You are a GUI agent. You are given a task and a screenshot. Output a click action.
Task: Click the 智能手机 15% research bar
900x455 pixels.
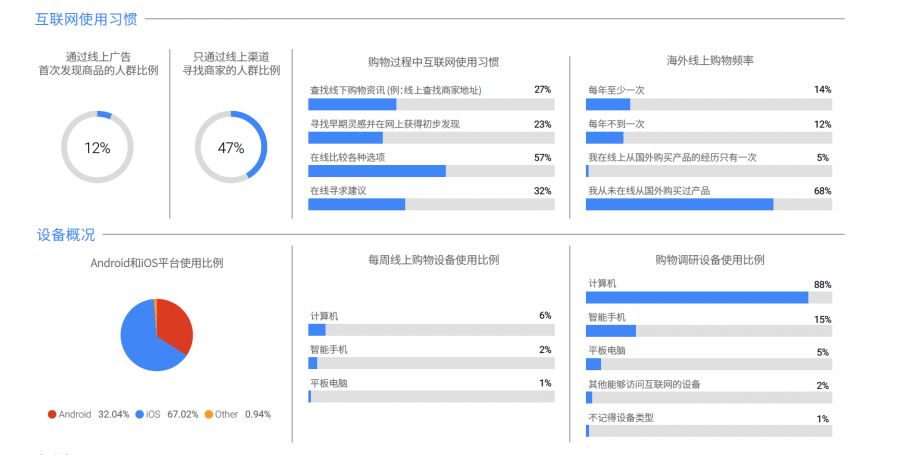tap(709, 330)
